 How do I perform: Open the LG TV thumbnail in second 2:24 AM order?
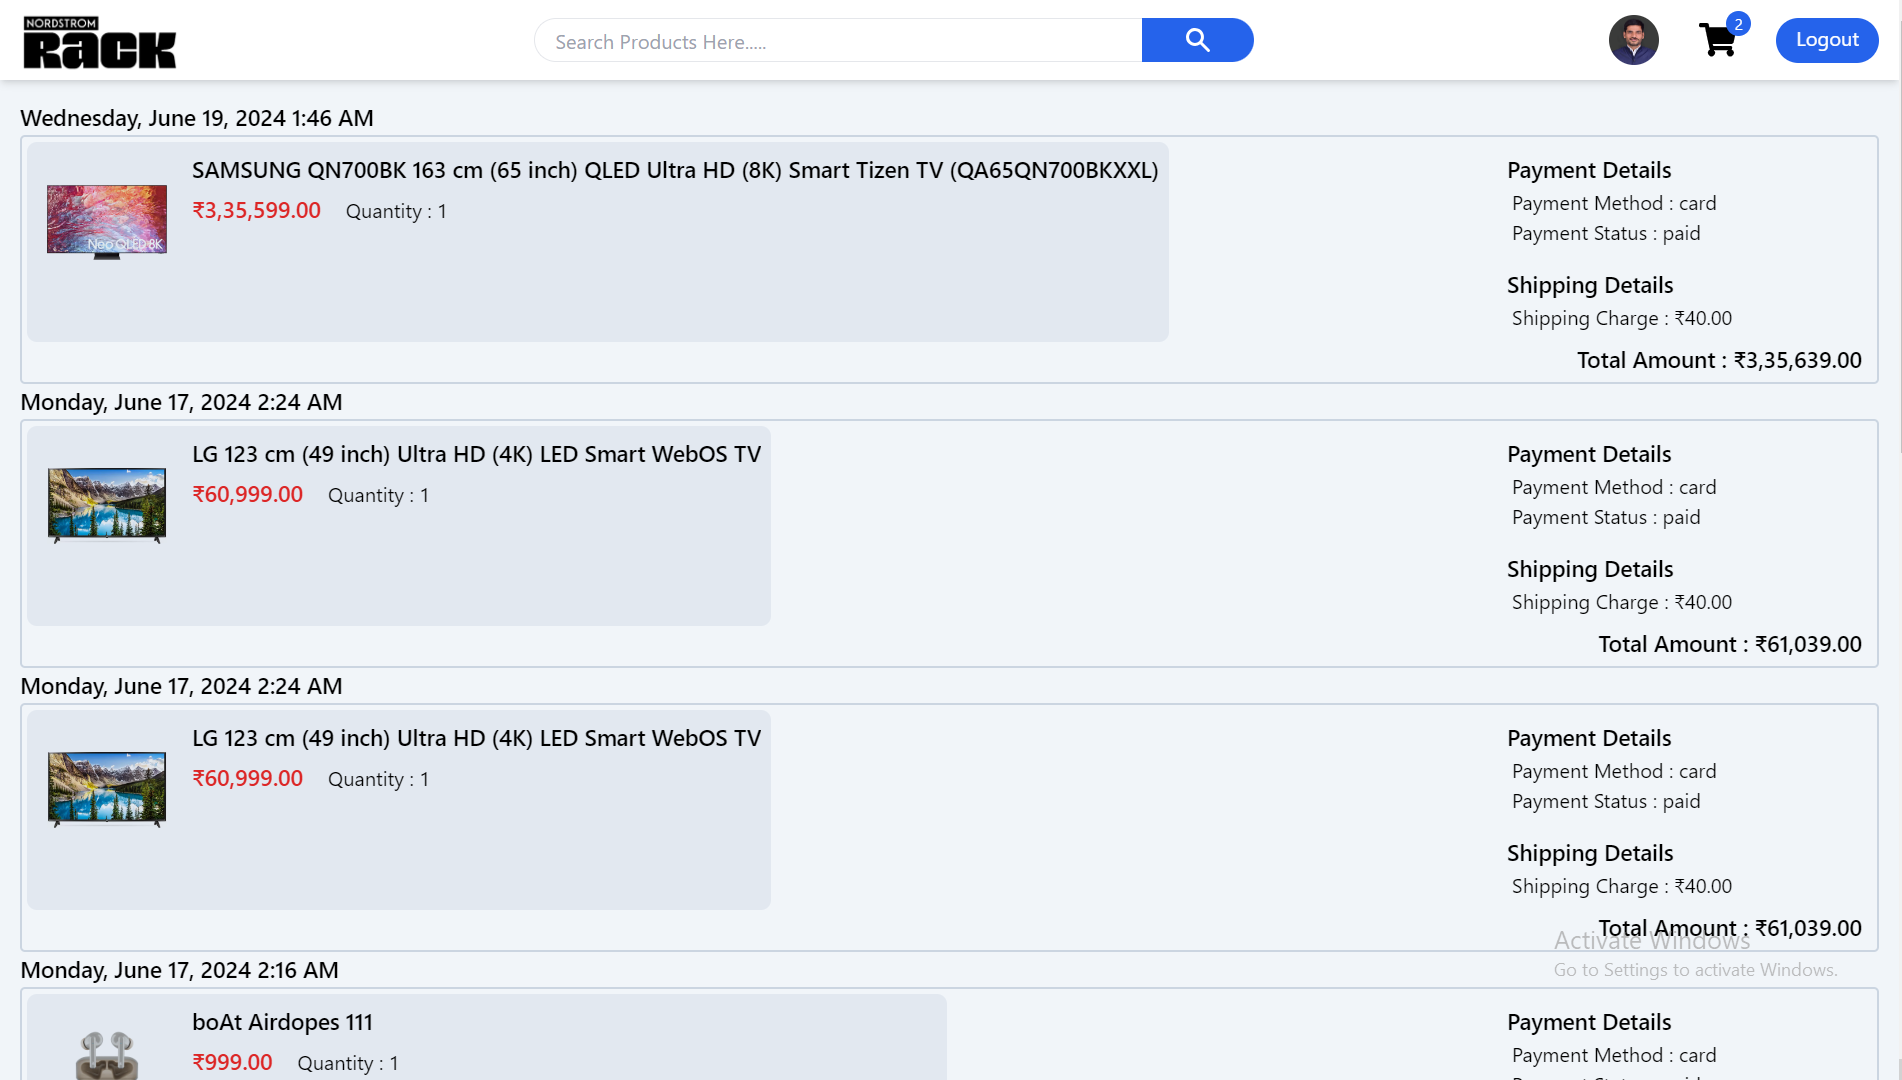107,789
